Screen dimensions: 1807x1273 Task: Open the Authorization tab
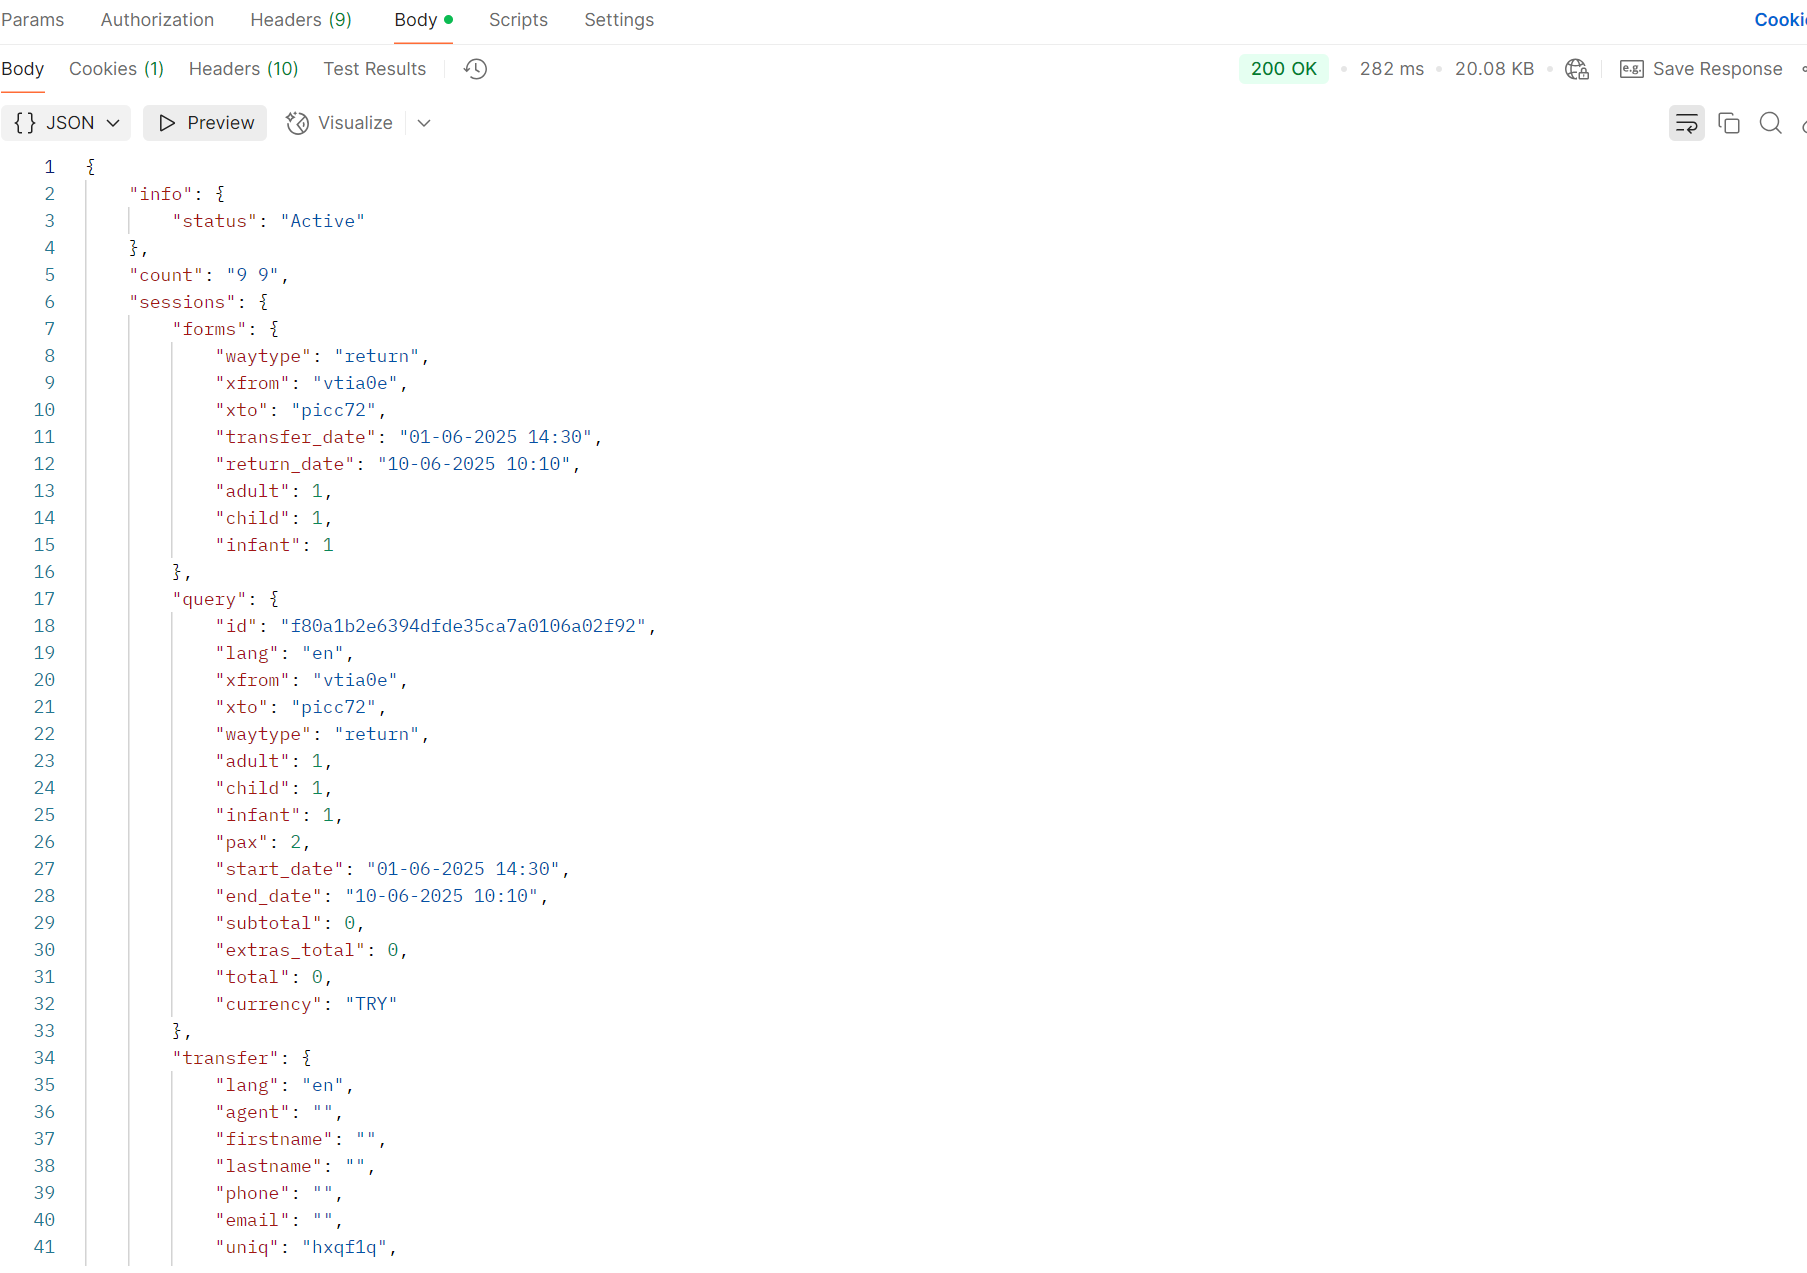point(157,20)
